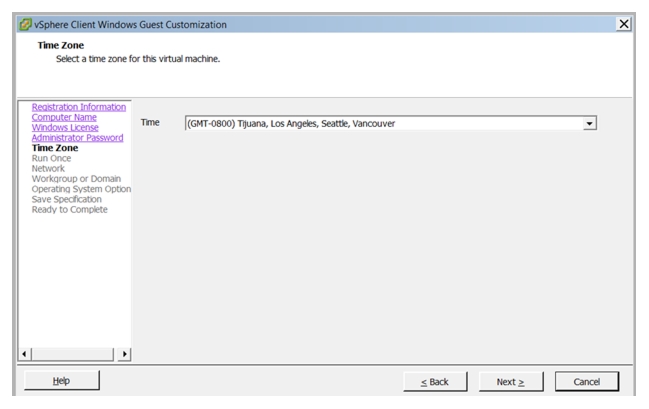649x409 pixels.
Task: Open the Windows License step
Action: (x=65, y=128)
